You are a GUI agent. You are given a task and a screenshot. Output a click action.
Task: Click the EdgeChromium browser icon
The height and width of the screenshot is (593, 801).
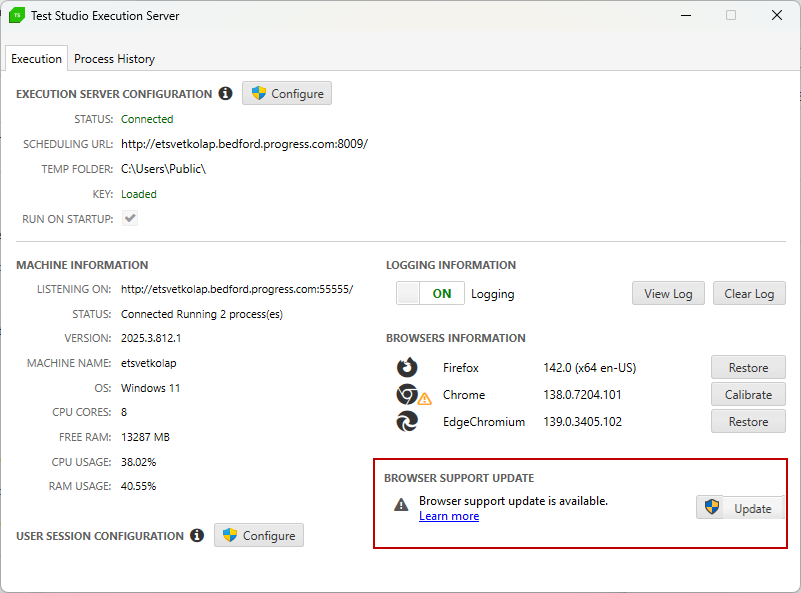[407, 421]
